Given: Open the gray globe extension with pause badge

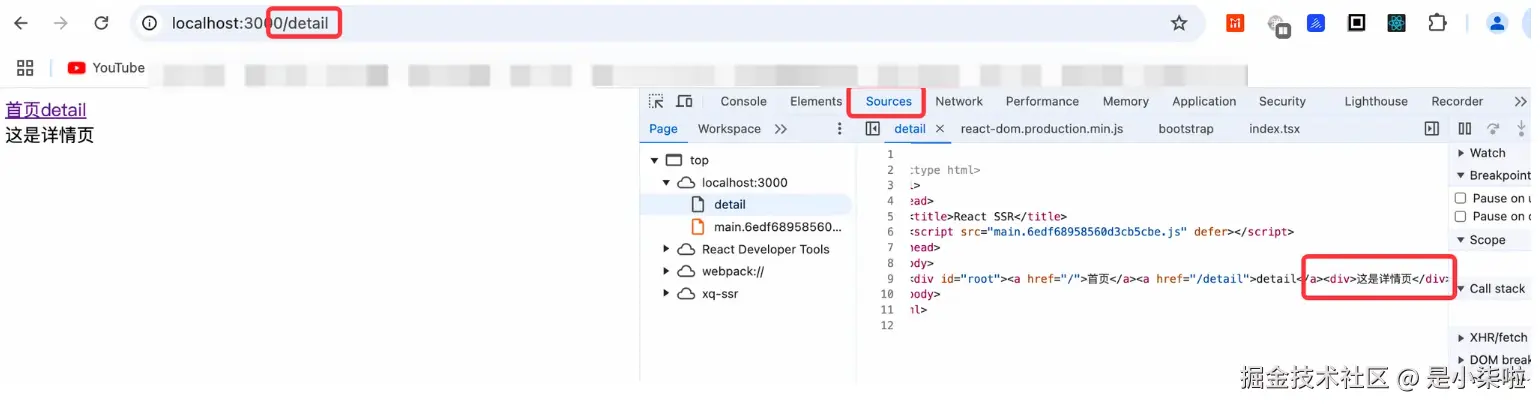Looking at the screenshot, I should [1278, 25].
